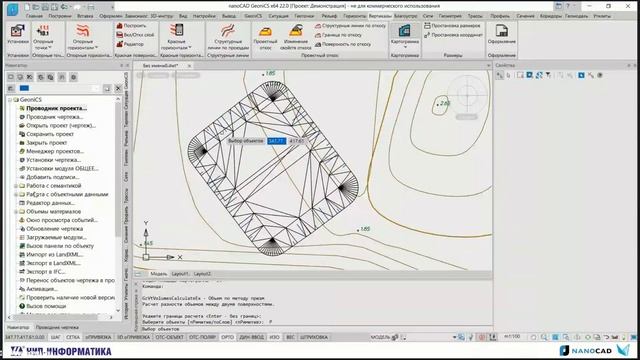
Task: Select Импорт из LandXML in navigator
Action: pyautogui.click(x=54, y=254)
